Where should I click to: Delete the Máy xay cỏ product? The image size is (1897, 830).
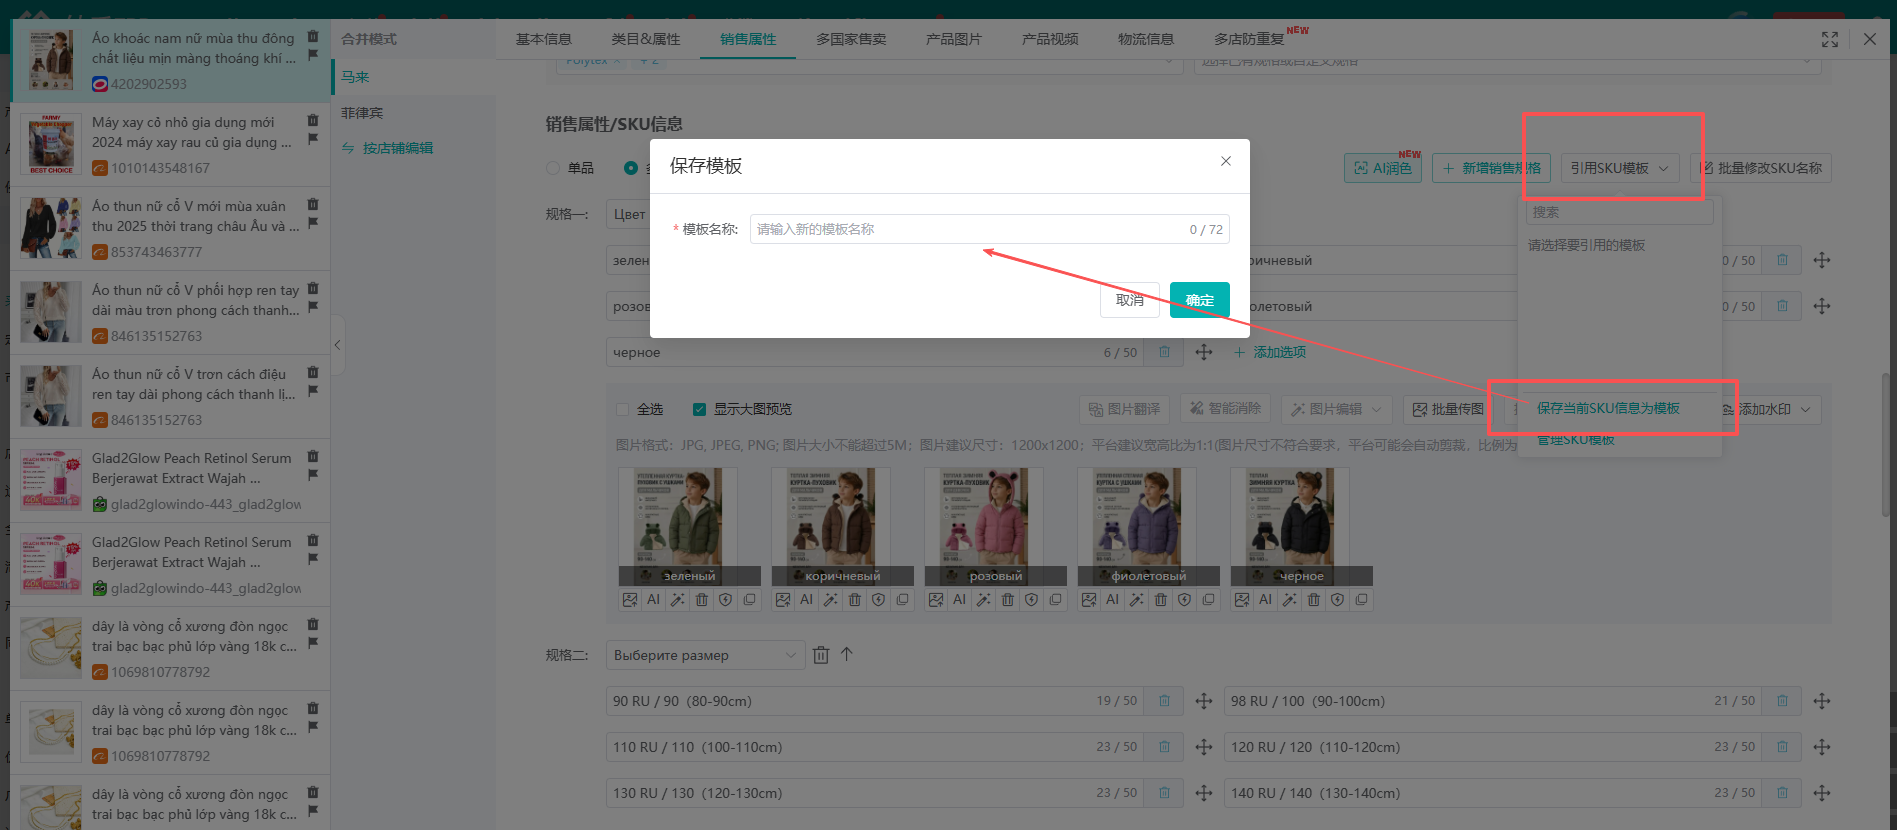pos(313,120)
